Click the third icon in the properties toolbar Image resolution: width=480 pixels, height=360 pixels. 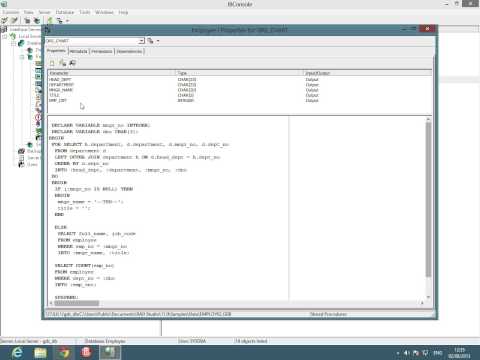(x=73, y=63)
